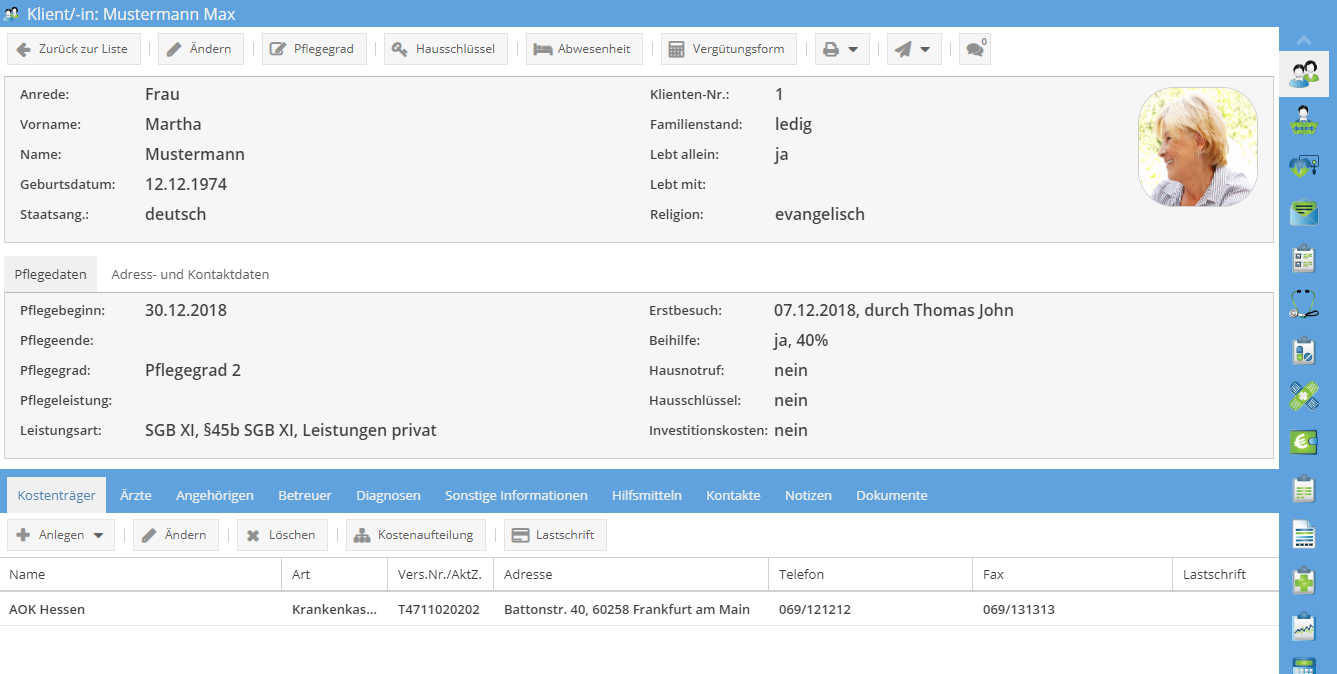Screen dimensions: 1337x674
Task: Open the checklist clipboard sidebar icon
Action: (x=1304, y=258)
